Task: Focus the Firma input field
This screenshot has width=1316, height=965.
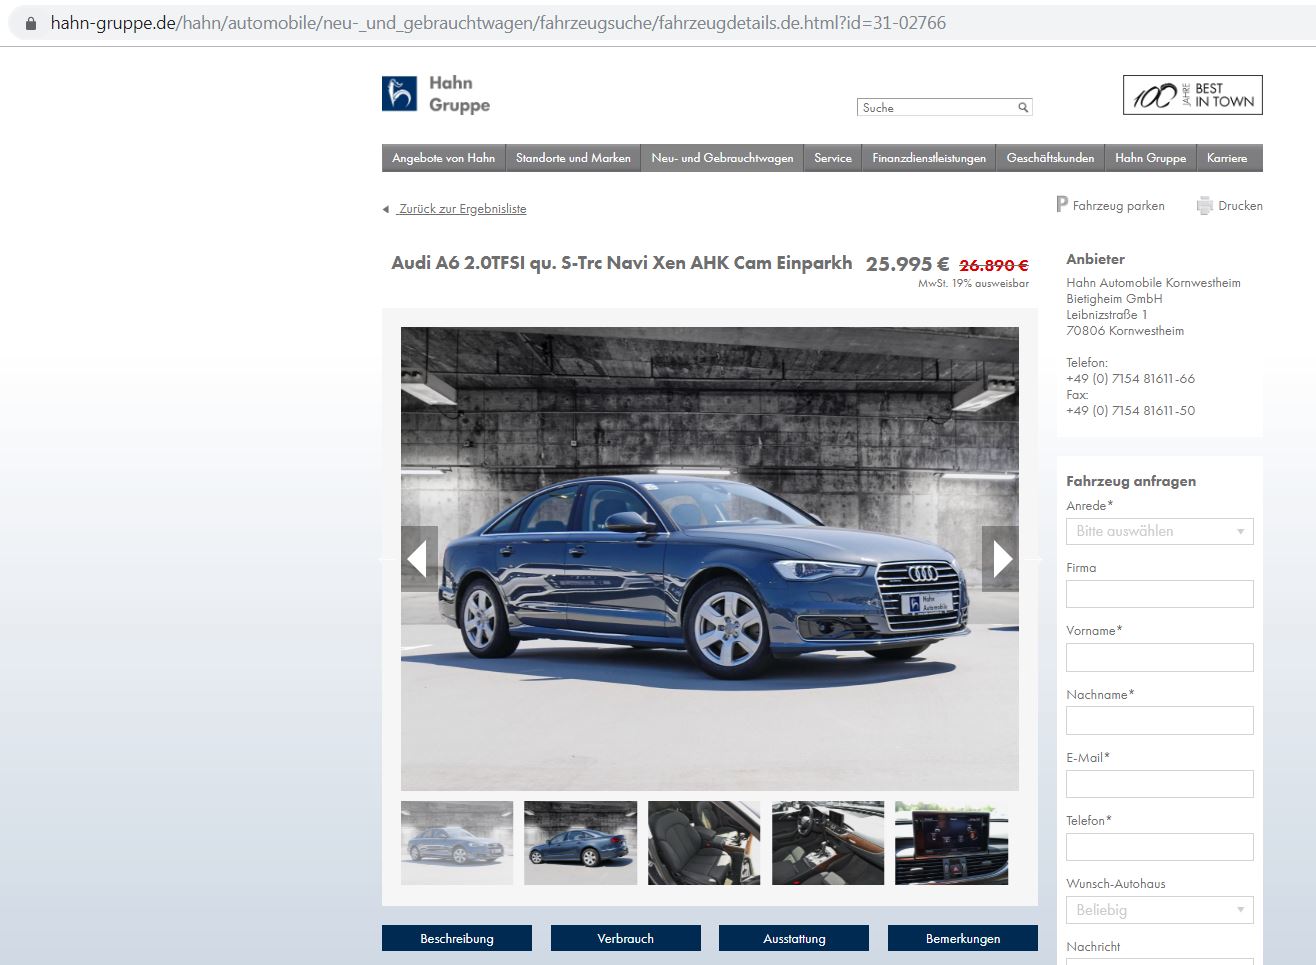Action: [x=1160, y=594]
